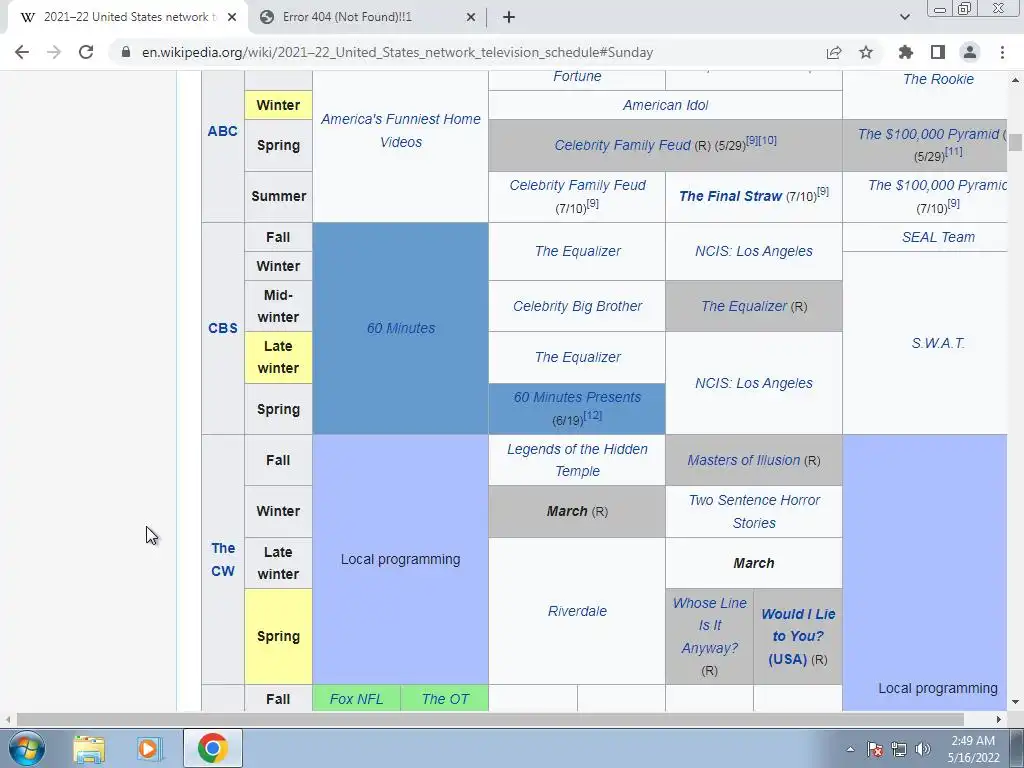Click the Chrome taskbar icon
1024x768 pixels.
click(x=212, y=748)
